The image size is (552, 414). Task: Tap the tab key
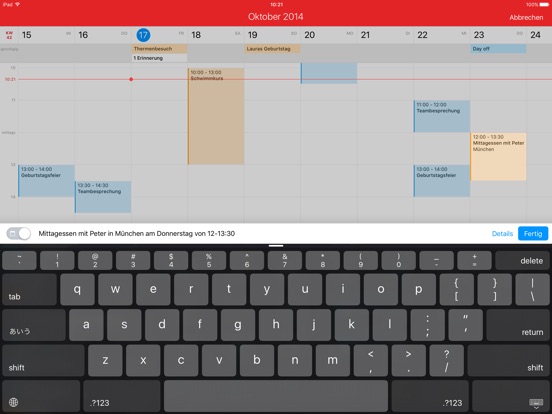[x=29, y=289]
